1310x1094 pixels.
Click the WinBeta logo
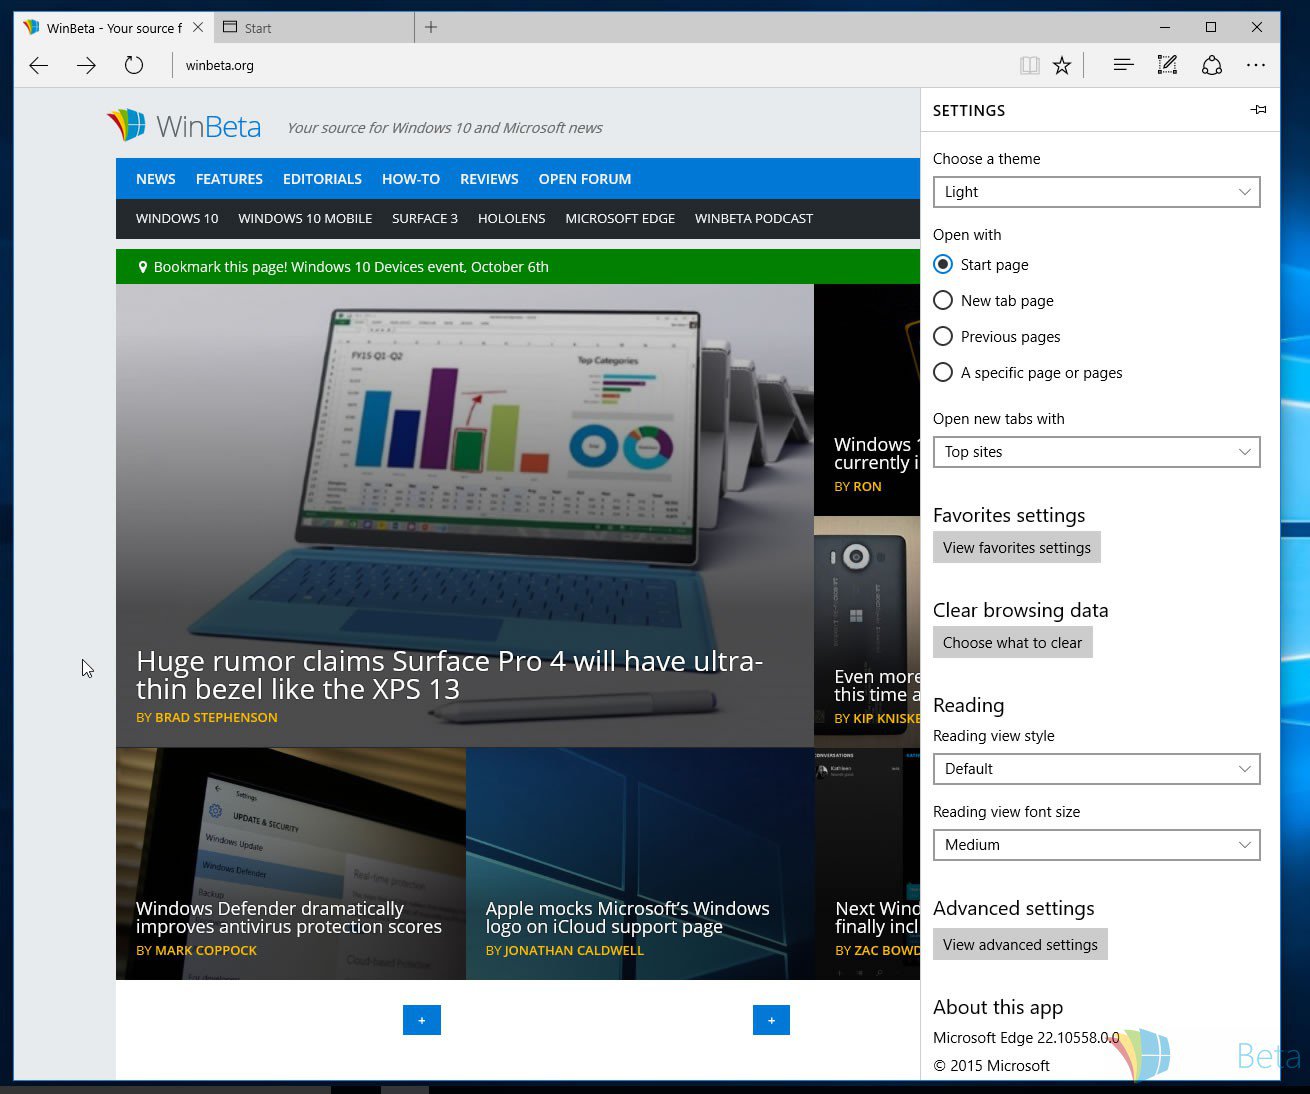(x=184, y=126)
